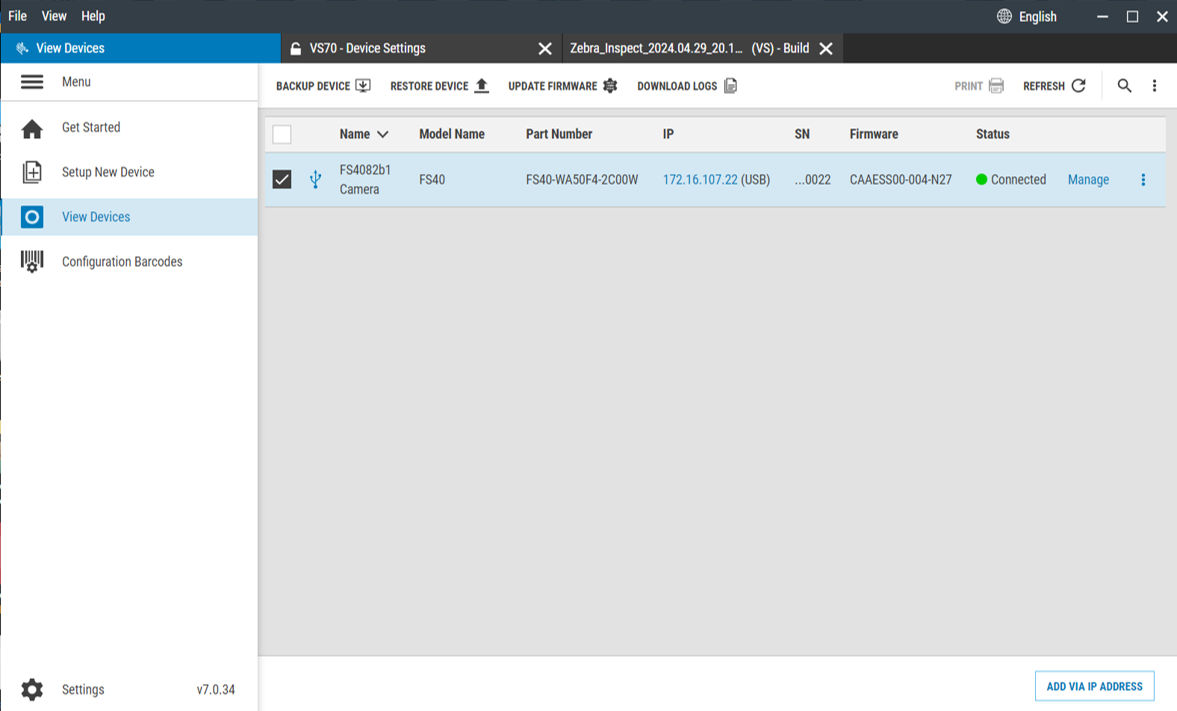Screen dimensions: 1177x711
Task: Click the globe language icon
Action: click(1004, 16)
